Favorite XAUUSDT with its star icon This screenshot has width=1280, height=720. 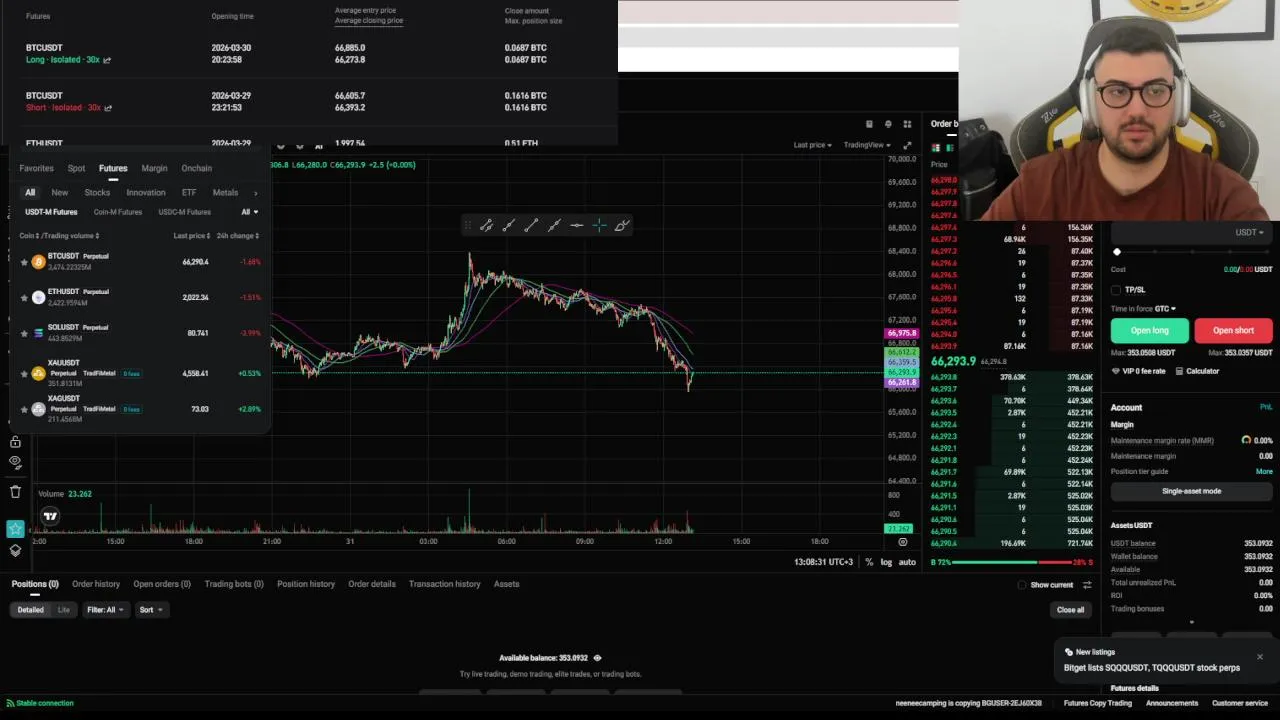click(x=24, y=373)
